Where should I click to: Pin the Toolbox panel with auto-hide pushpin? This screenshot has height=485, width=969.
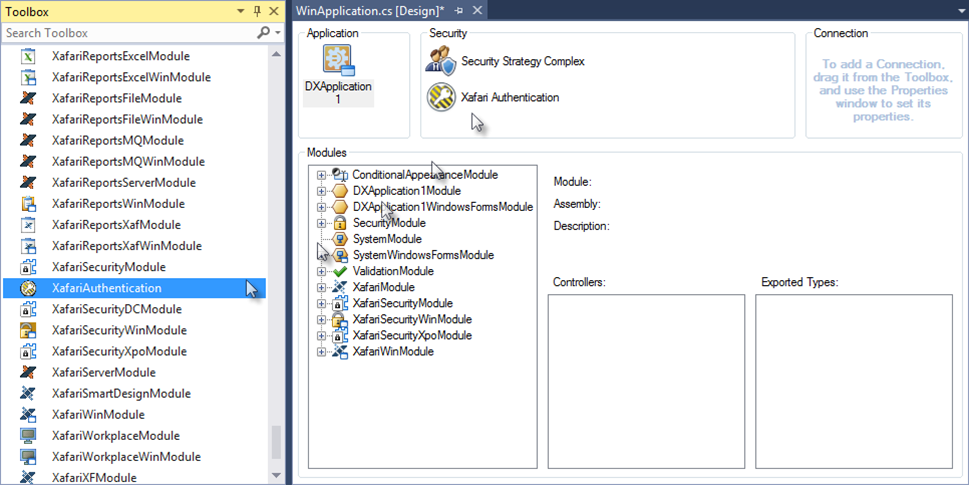coord(258,11)
